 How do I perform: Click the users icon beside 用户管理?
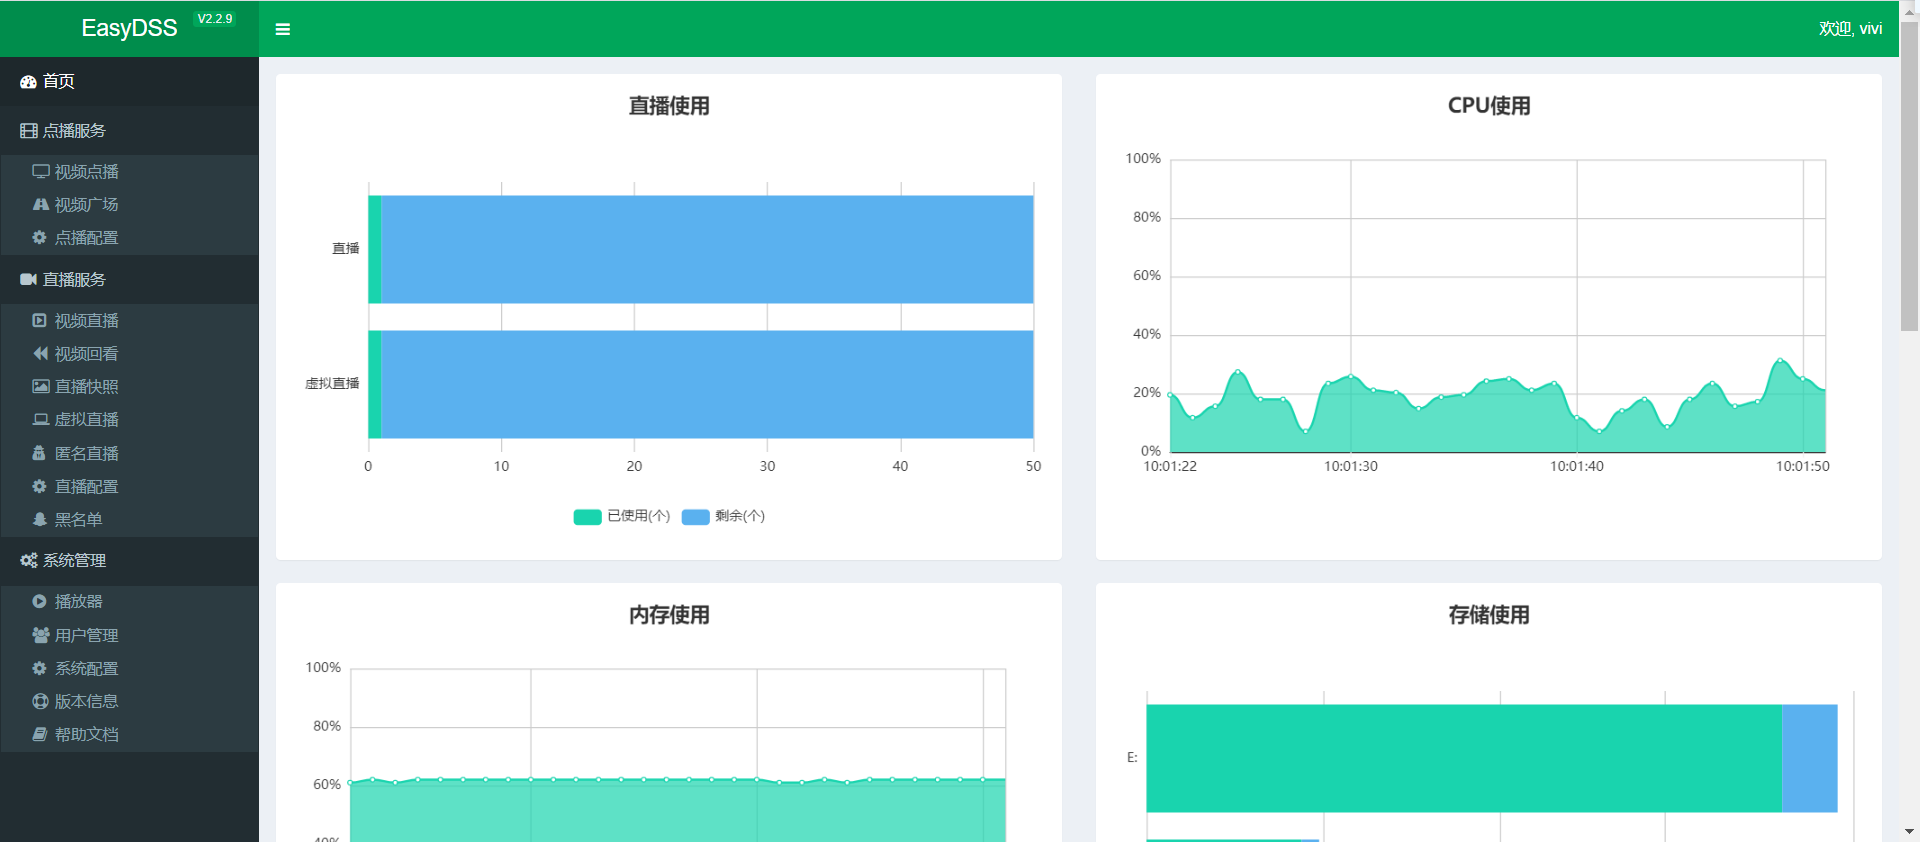point(40,635)
